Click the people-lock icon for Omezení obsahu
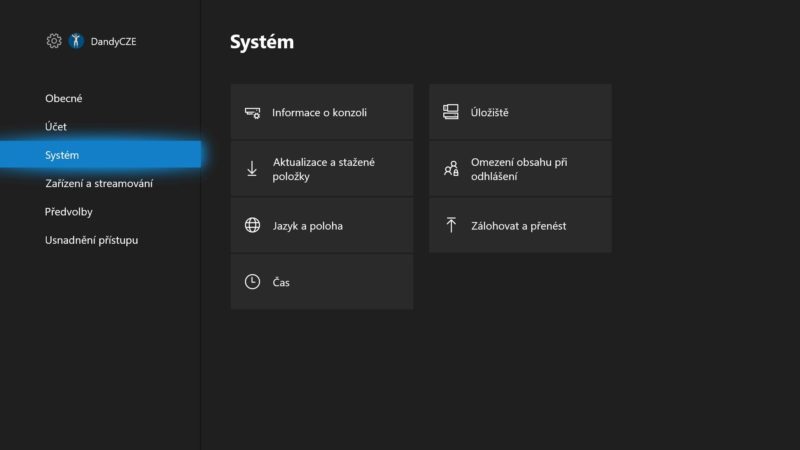 point(451,168)
